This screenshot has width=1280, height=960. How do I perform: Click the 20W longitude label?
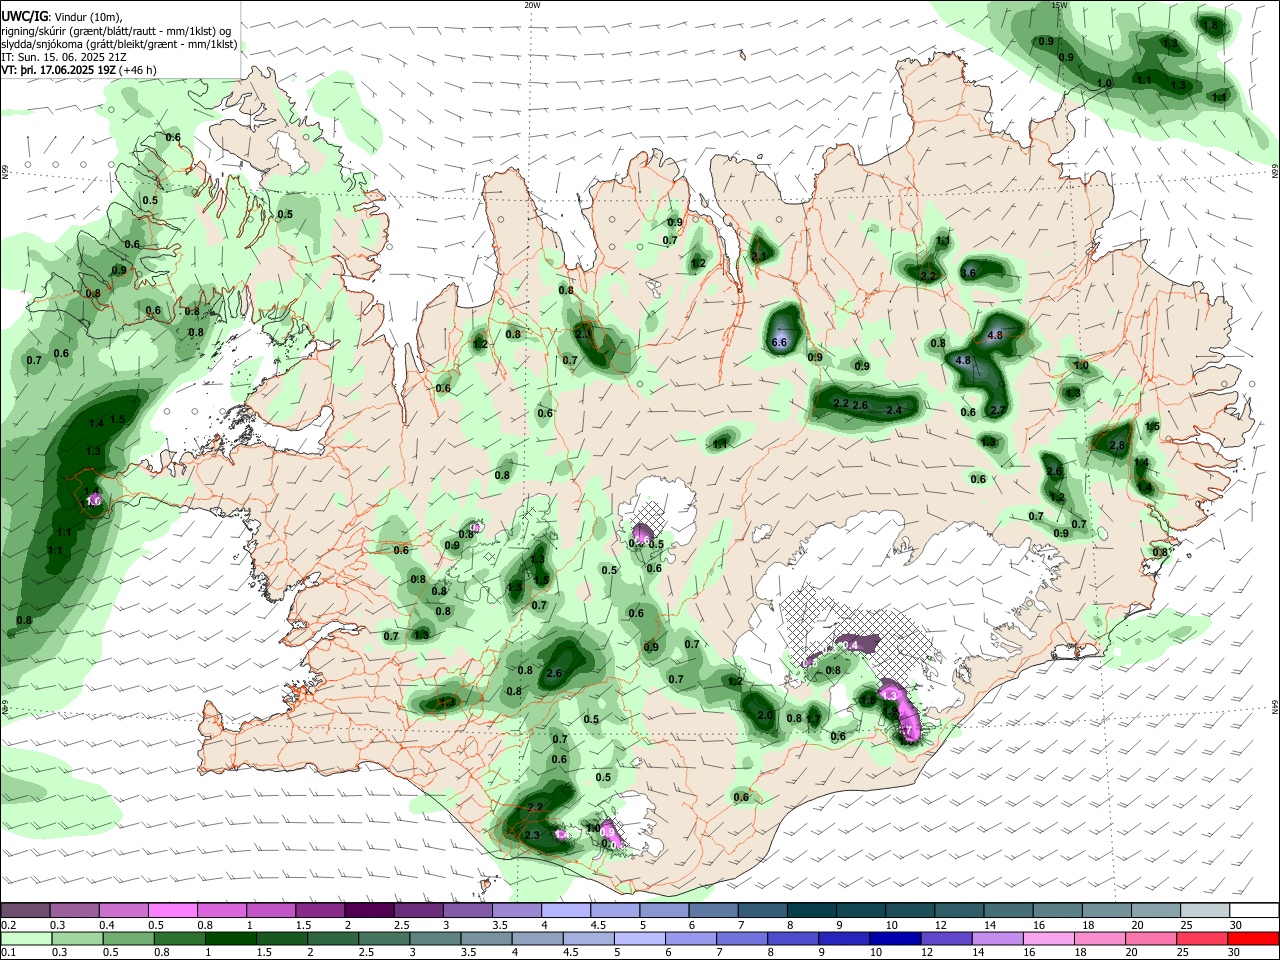532,5
